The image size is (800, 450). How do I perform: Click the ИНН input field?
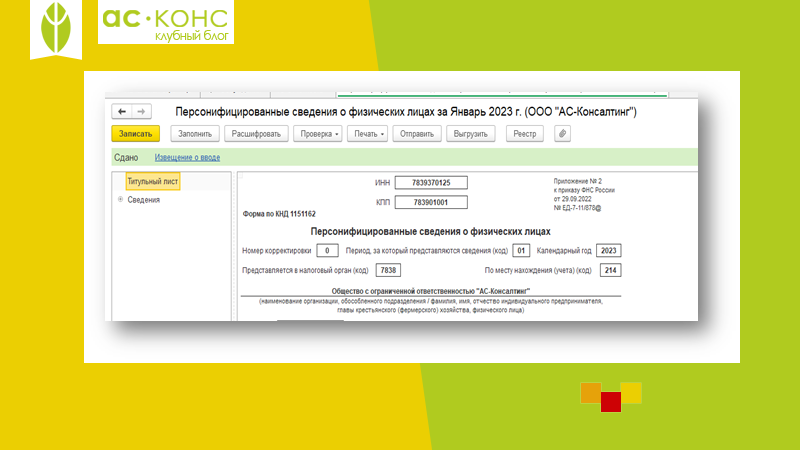click(x=431, y=183)
